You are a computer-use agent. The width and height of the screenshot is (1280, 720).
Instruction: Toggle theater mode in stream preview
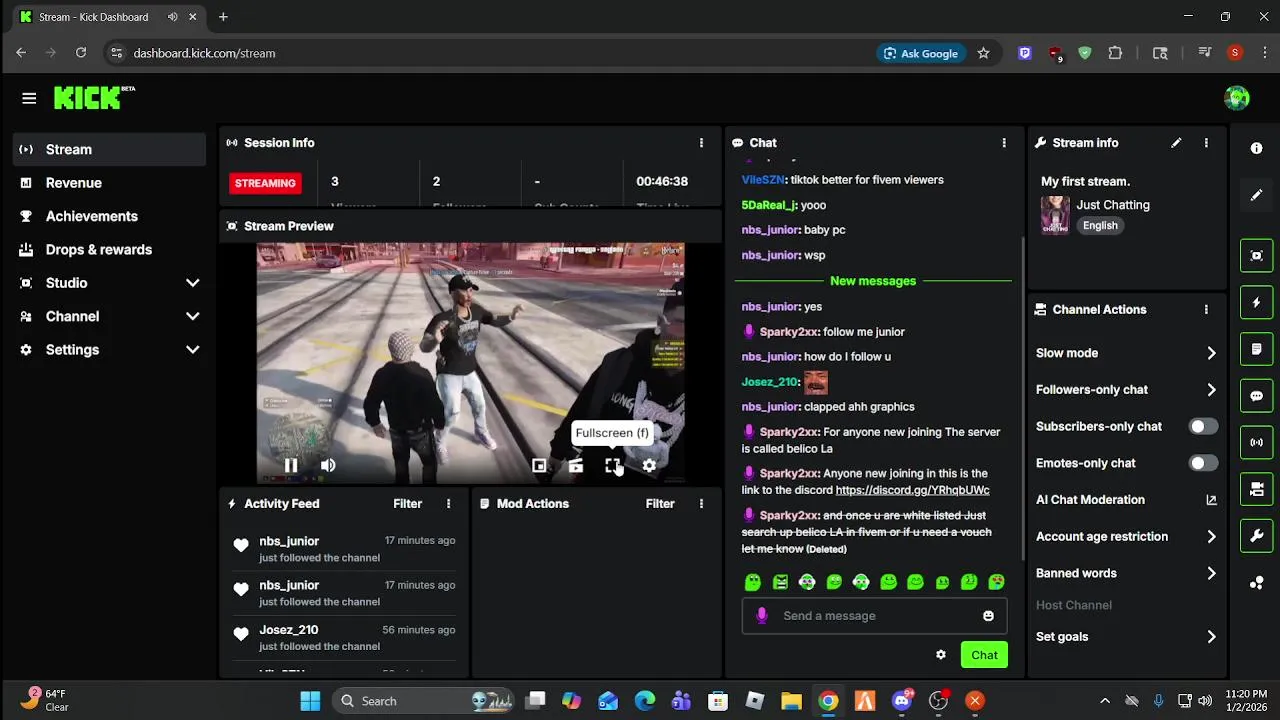[x=576, y=465]
